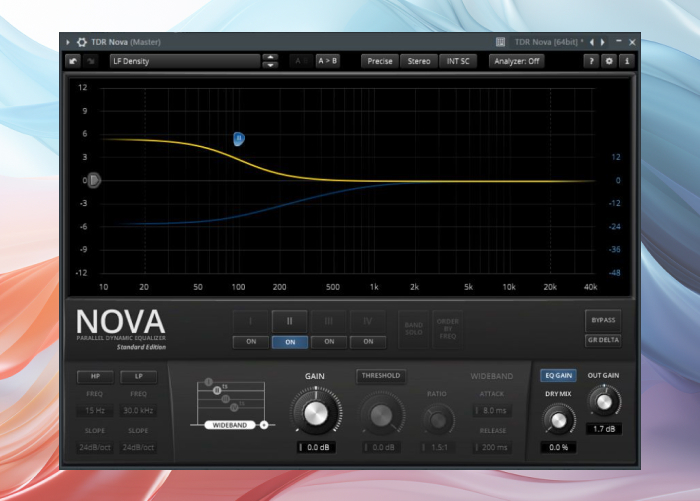Open the help question-mark button

click(x=591, y=61)
